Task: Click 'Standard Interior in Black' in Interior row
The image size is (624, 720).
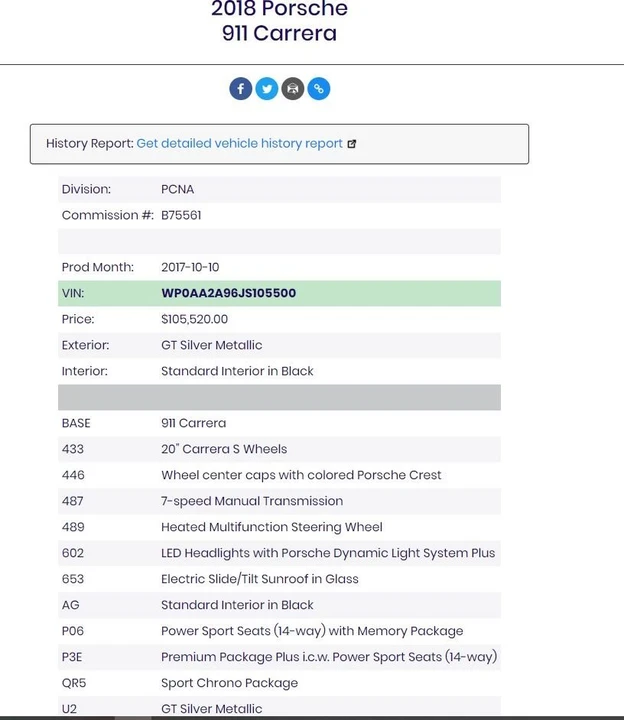Action: (237, 371)
